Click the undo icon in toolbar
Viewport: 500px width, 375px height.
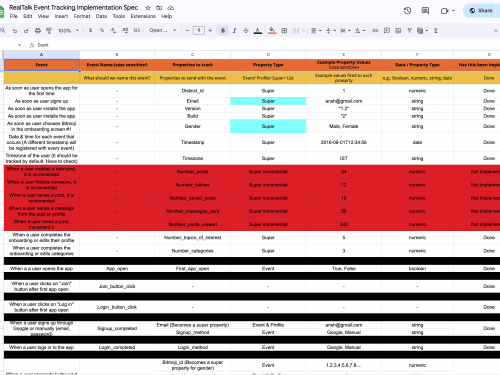tap(15, 31)
